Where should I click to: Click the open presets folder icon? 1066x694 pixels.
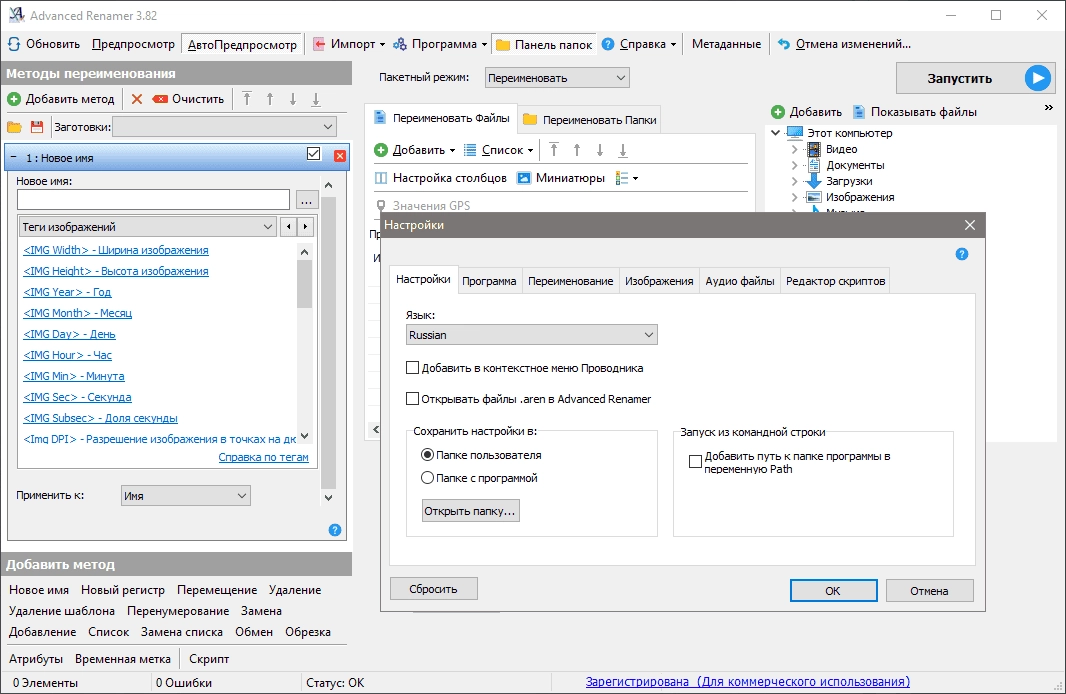point(14,127)
